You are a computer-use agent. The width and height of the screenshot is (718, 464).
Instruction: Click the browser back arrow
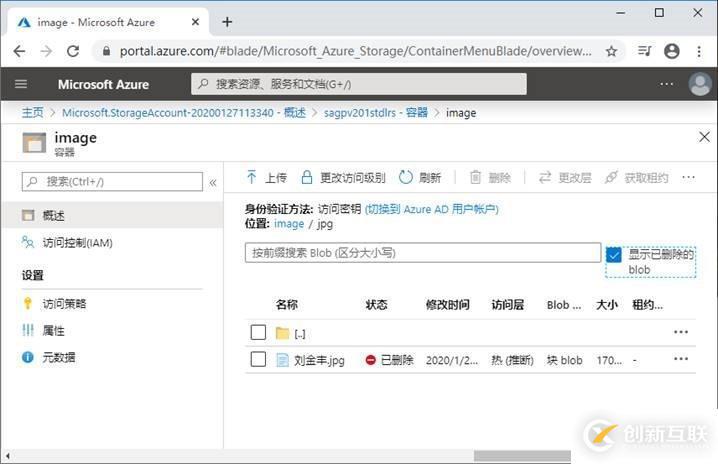[19, 51]
